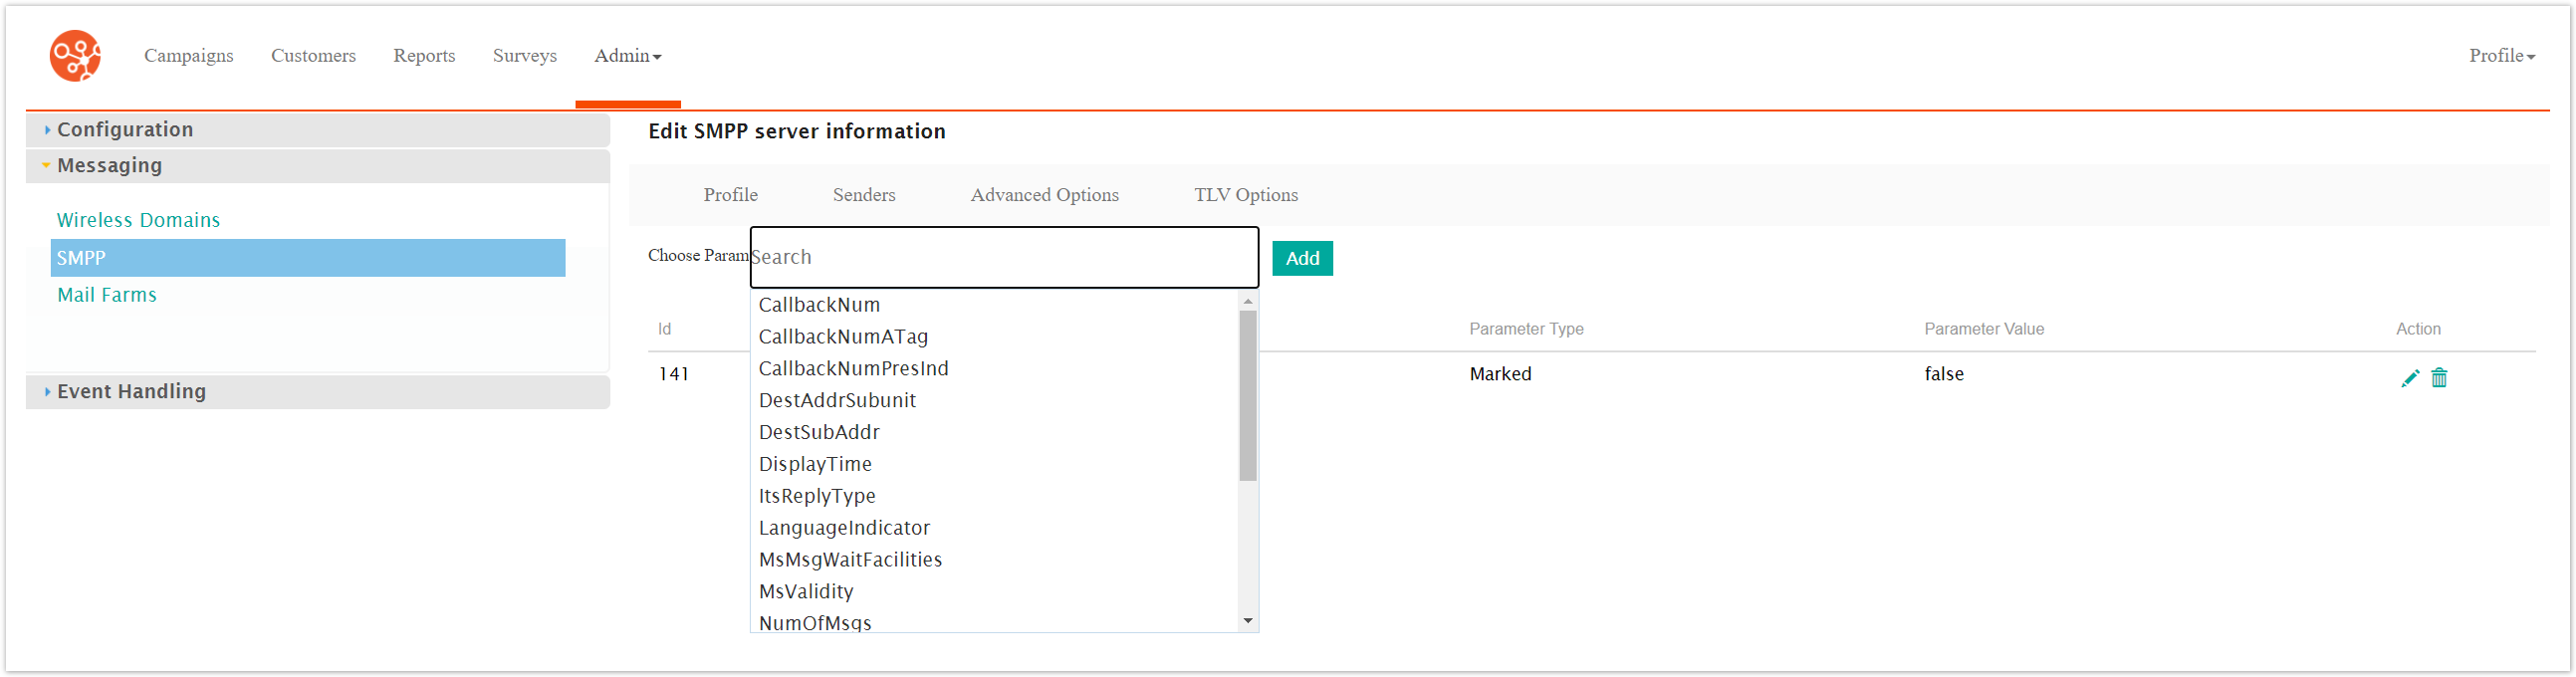Click the dropdown list scroll up arrow
The width and height of the screenshot is (2576, 677).
1247,302
